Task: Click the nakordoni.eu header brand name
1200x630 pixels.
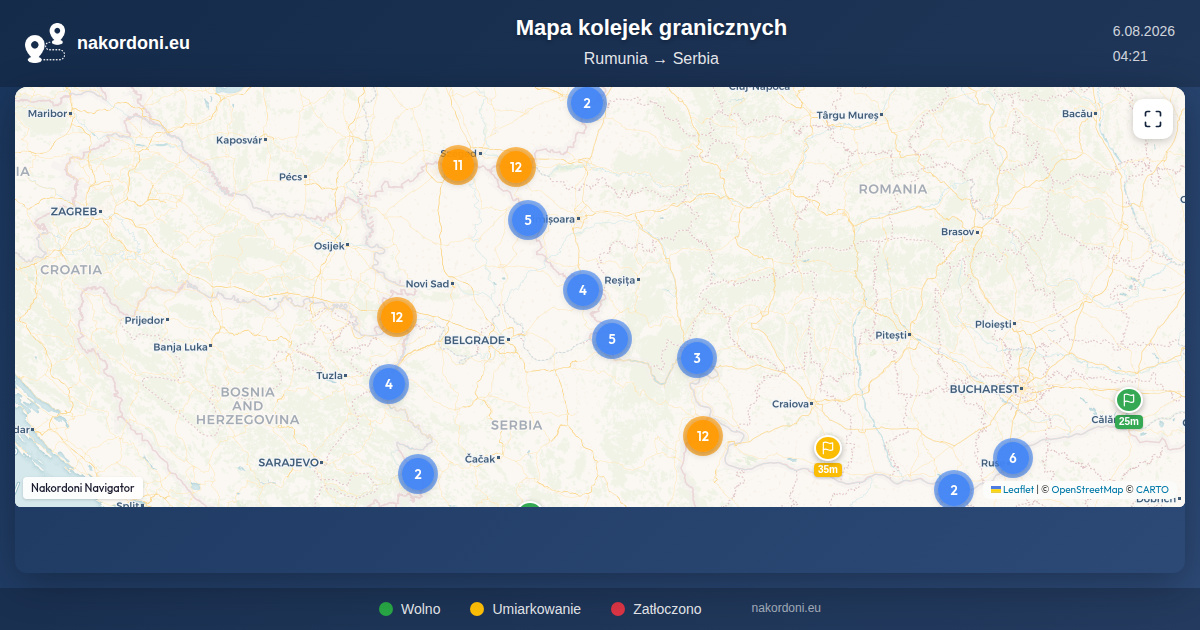Action: [133, 43]
